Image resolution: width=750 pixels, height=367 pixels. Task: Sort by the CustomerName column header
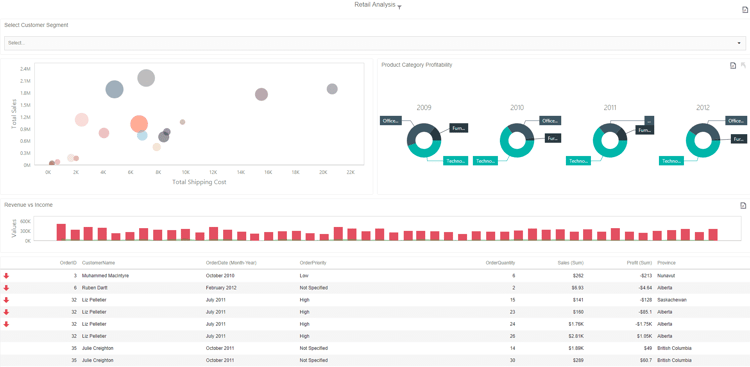99,263
